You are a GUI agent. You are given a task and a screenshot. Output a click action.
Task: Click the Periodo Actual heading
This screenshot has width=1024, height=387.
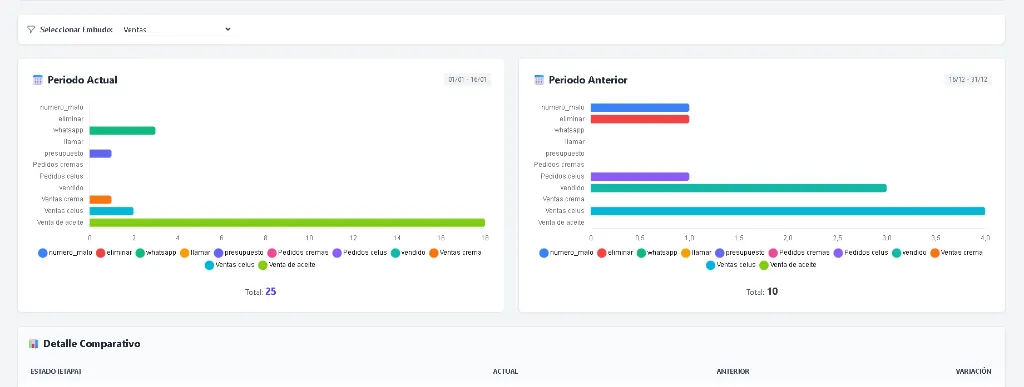(82, 80)
